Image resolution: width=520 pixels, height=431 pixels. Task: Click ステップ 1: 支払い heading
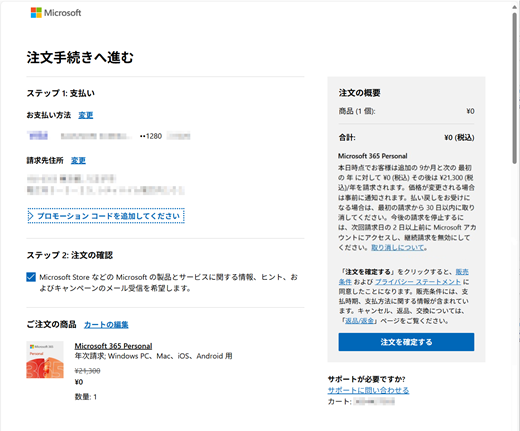61,93
